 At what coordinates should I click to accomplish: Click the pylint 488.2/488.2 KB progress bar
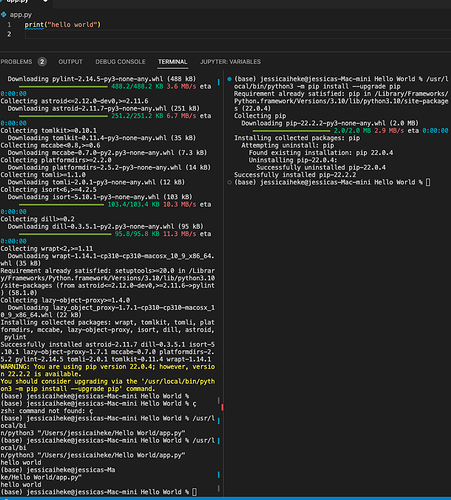(63, 87)
